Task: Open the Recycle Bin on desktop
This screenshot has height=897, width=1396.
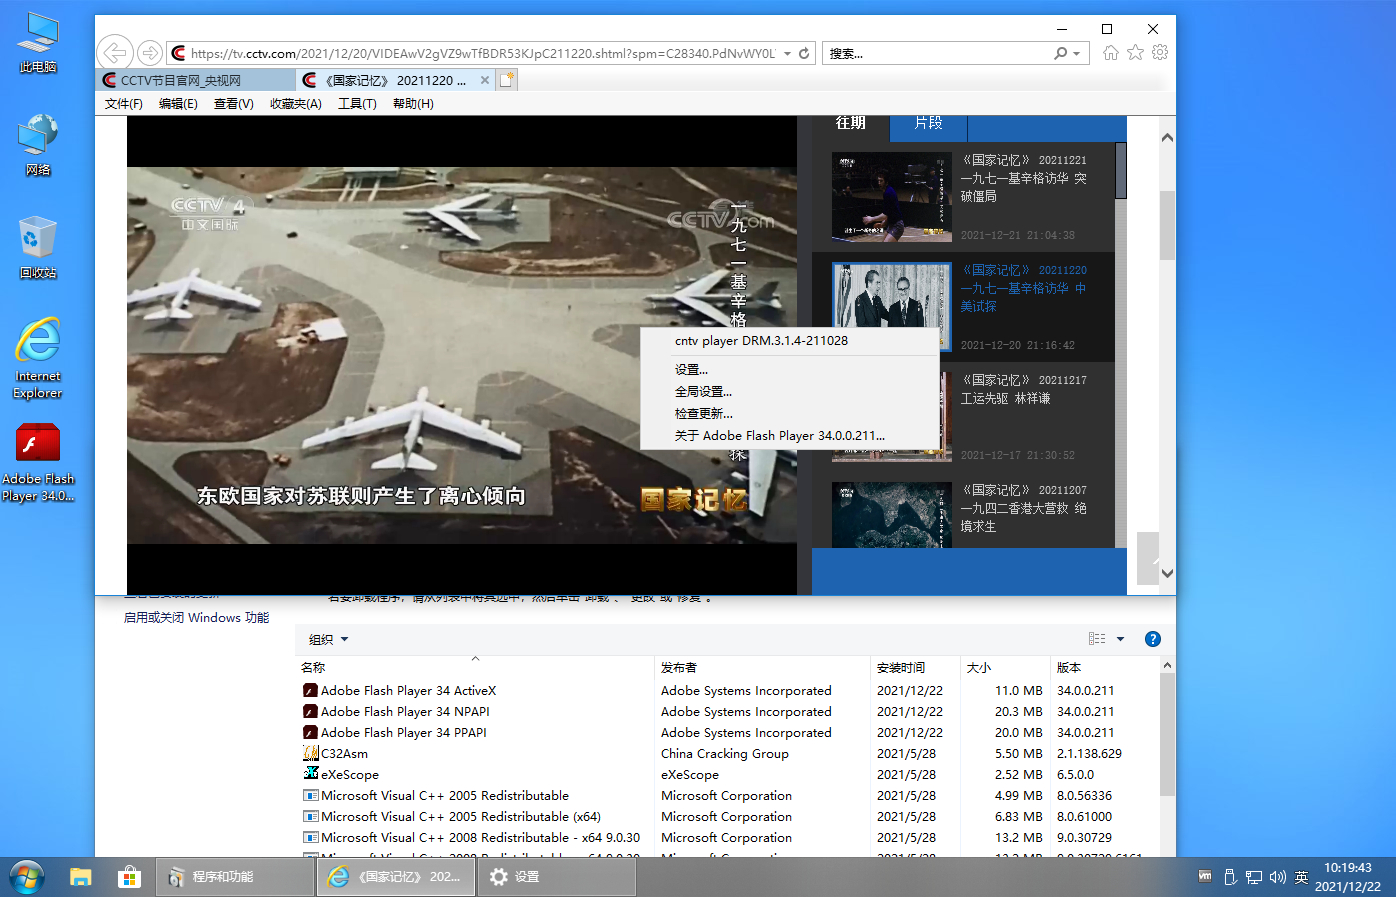Action: [x=38, y=247]
